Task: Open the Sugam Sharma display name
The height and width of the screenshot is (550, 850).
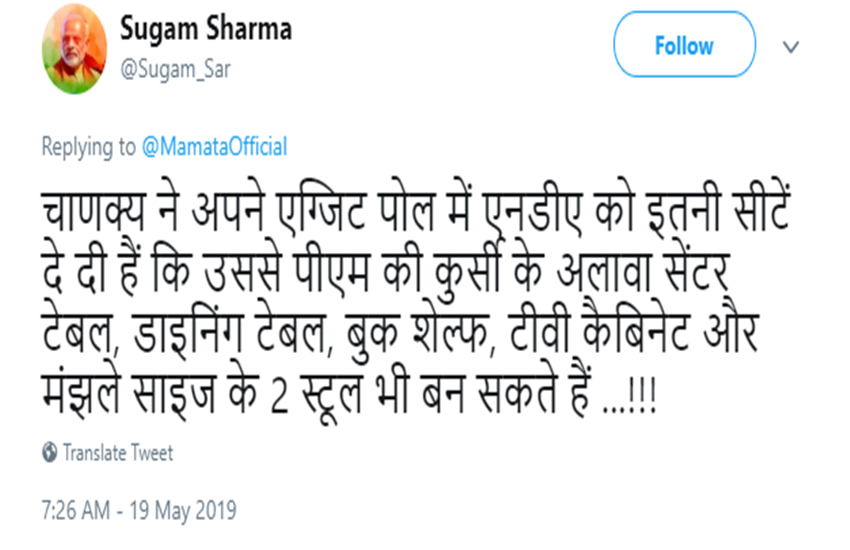Action: coord(206,29)
